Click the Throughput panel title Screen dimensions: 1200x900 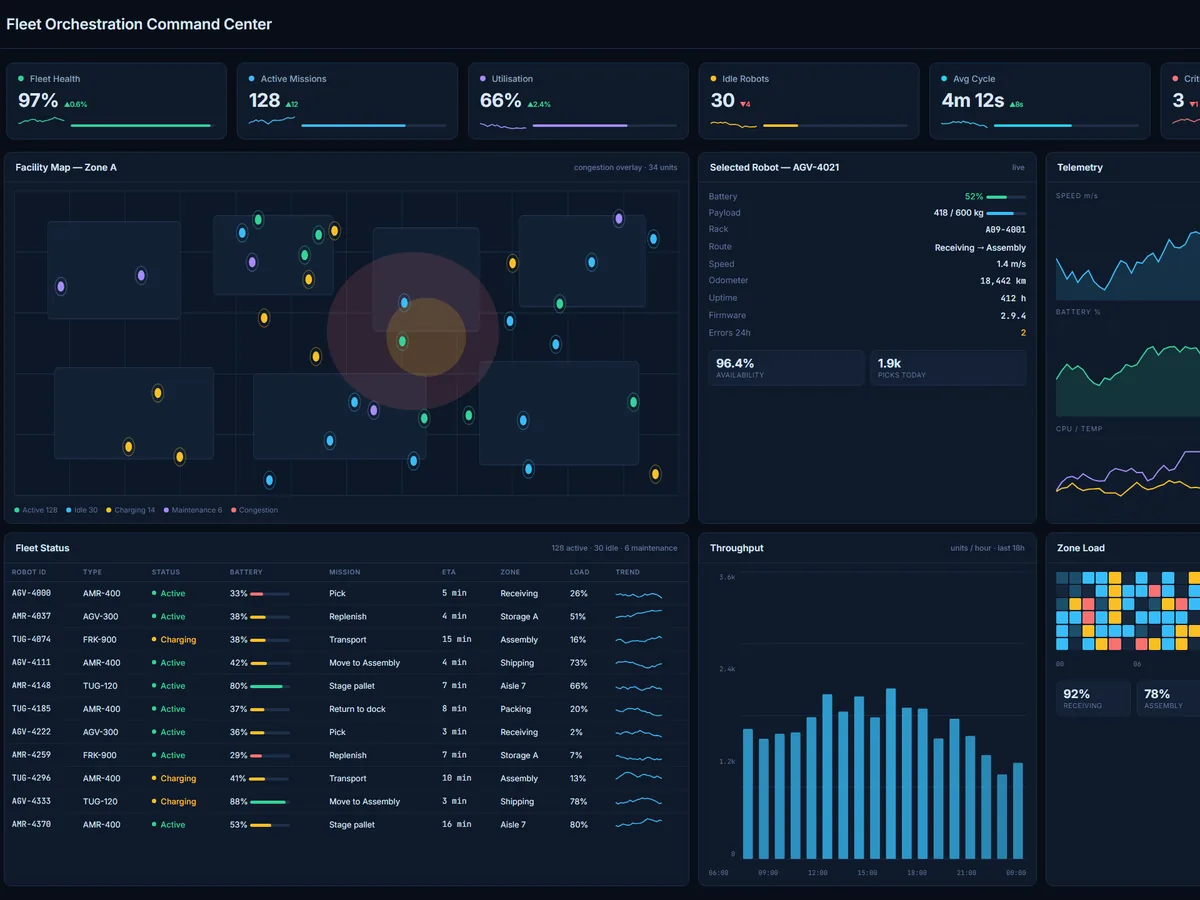point(737,548)
